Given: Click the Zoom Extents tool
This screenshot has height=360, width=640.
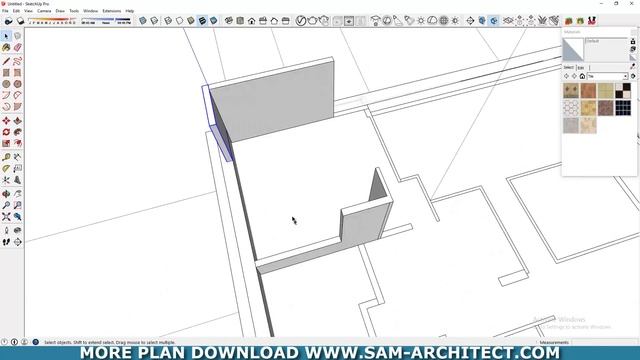Looking at the screenshot, I should pos(6,217).
